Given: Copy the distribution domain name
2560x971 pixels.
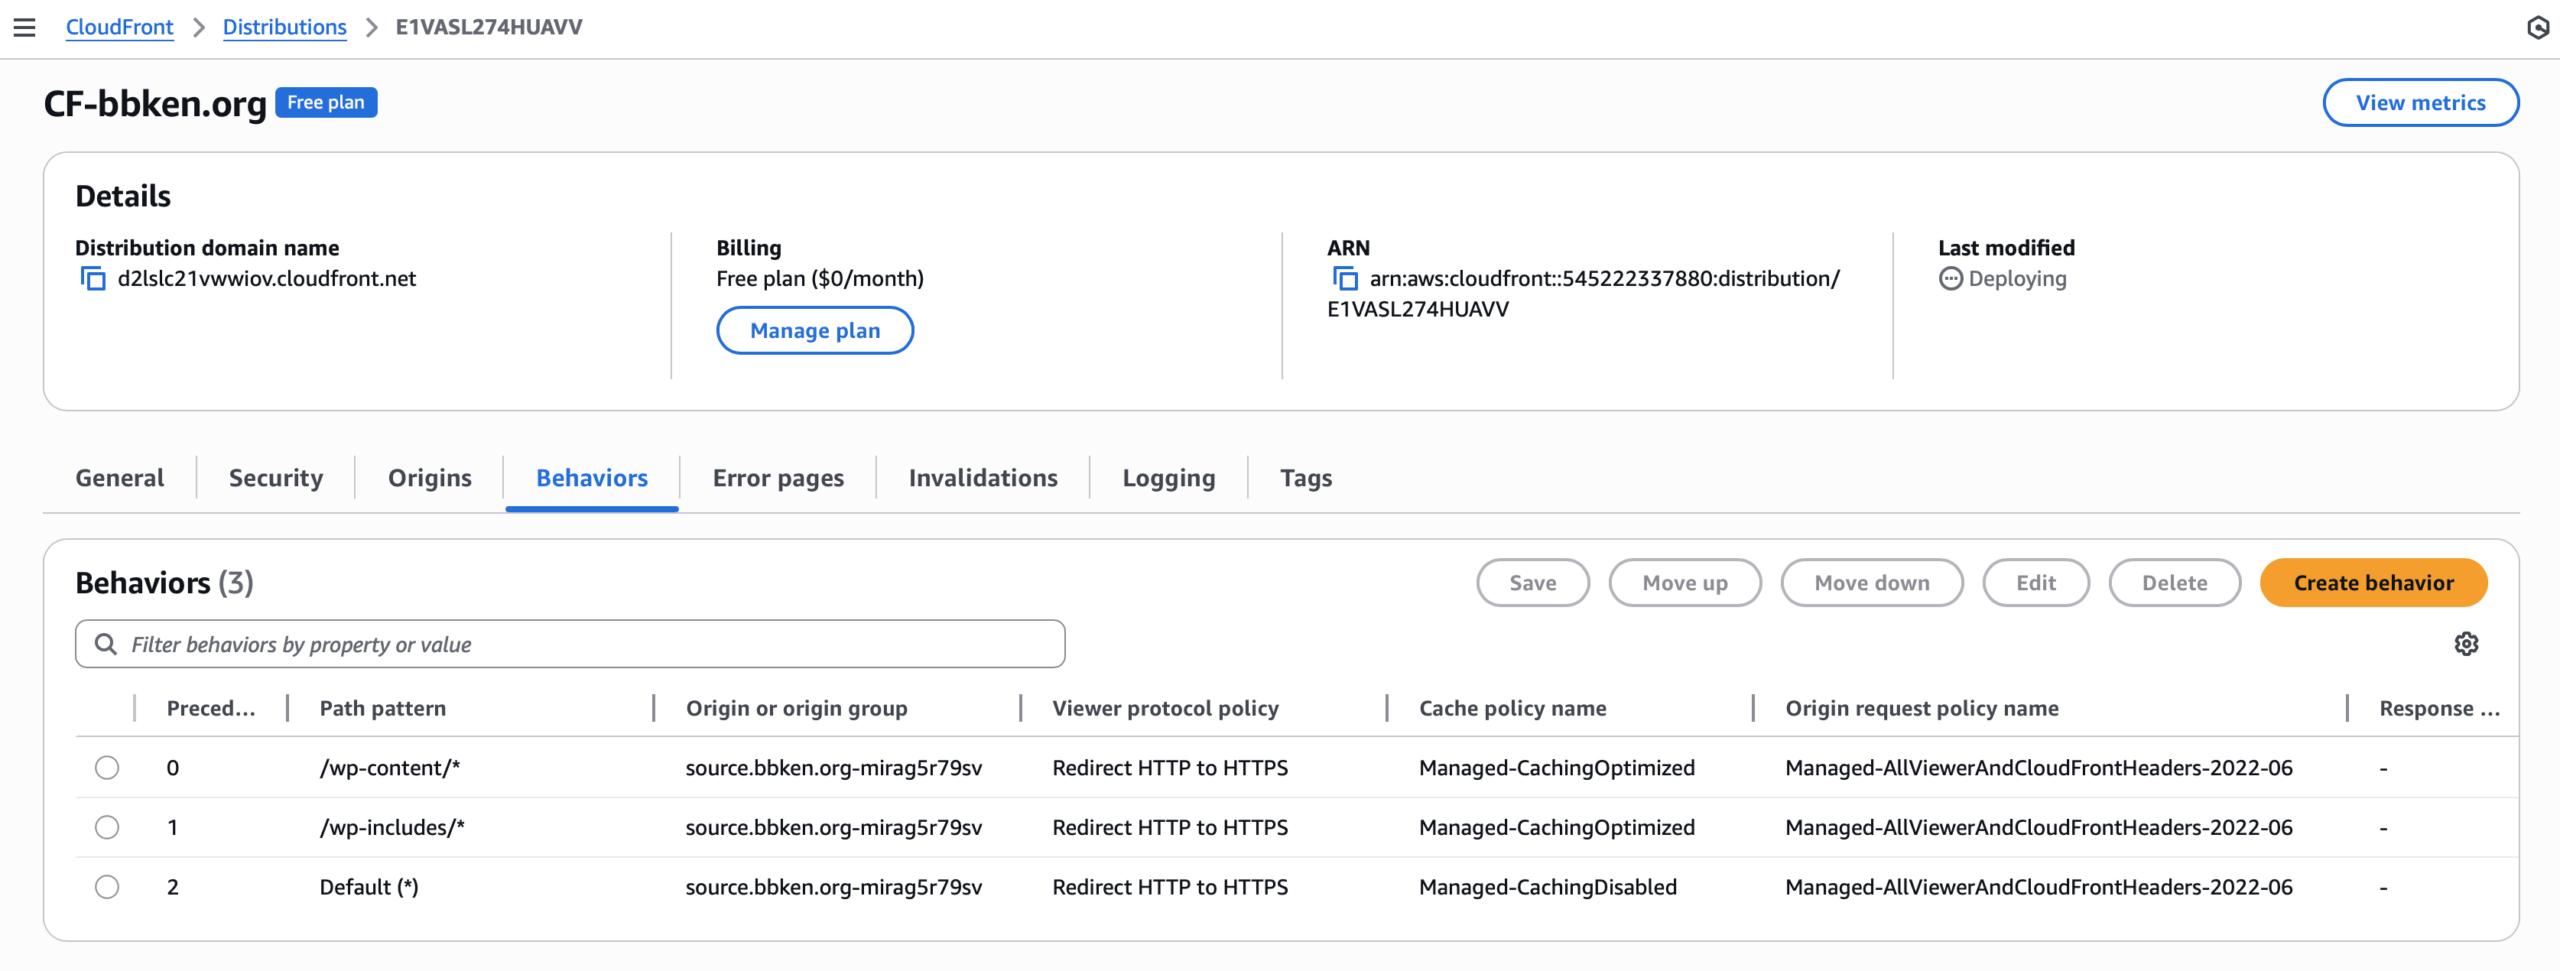Looking at the screenshot, I should (93, 279).
